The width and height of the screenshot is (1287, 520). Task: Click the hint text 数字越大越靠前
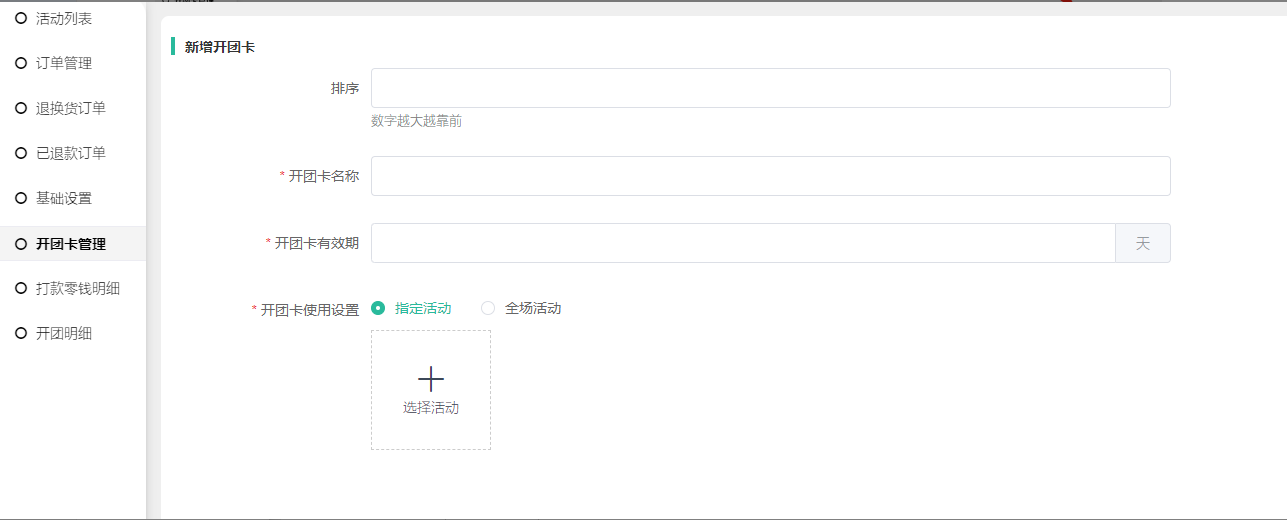click(416, 121)
